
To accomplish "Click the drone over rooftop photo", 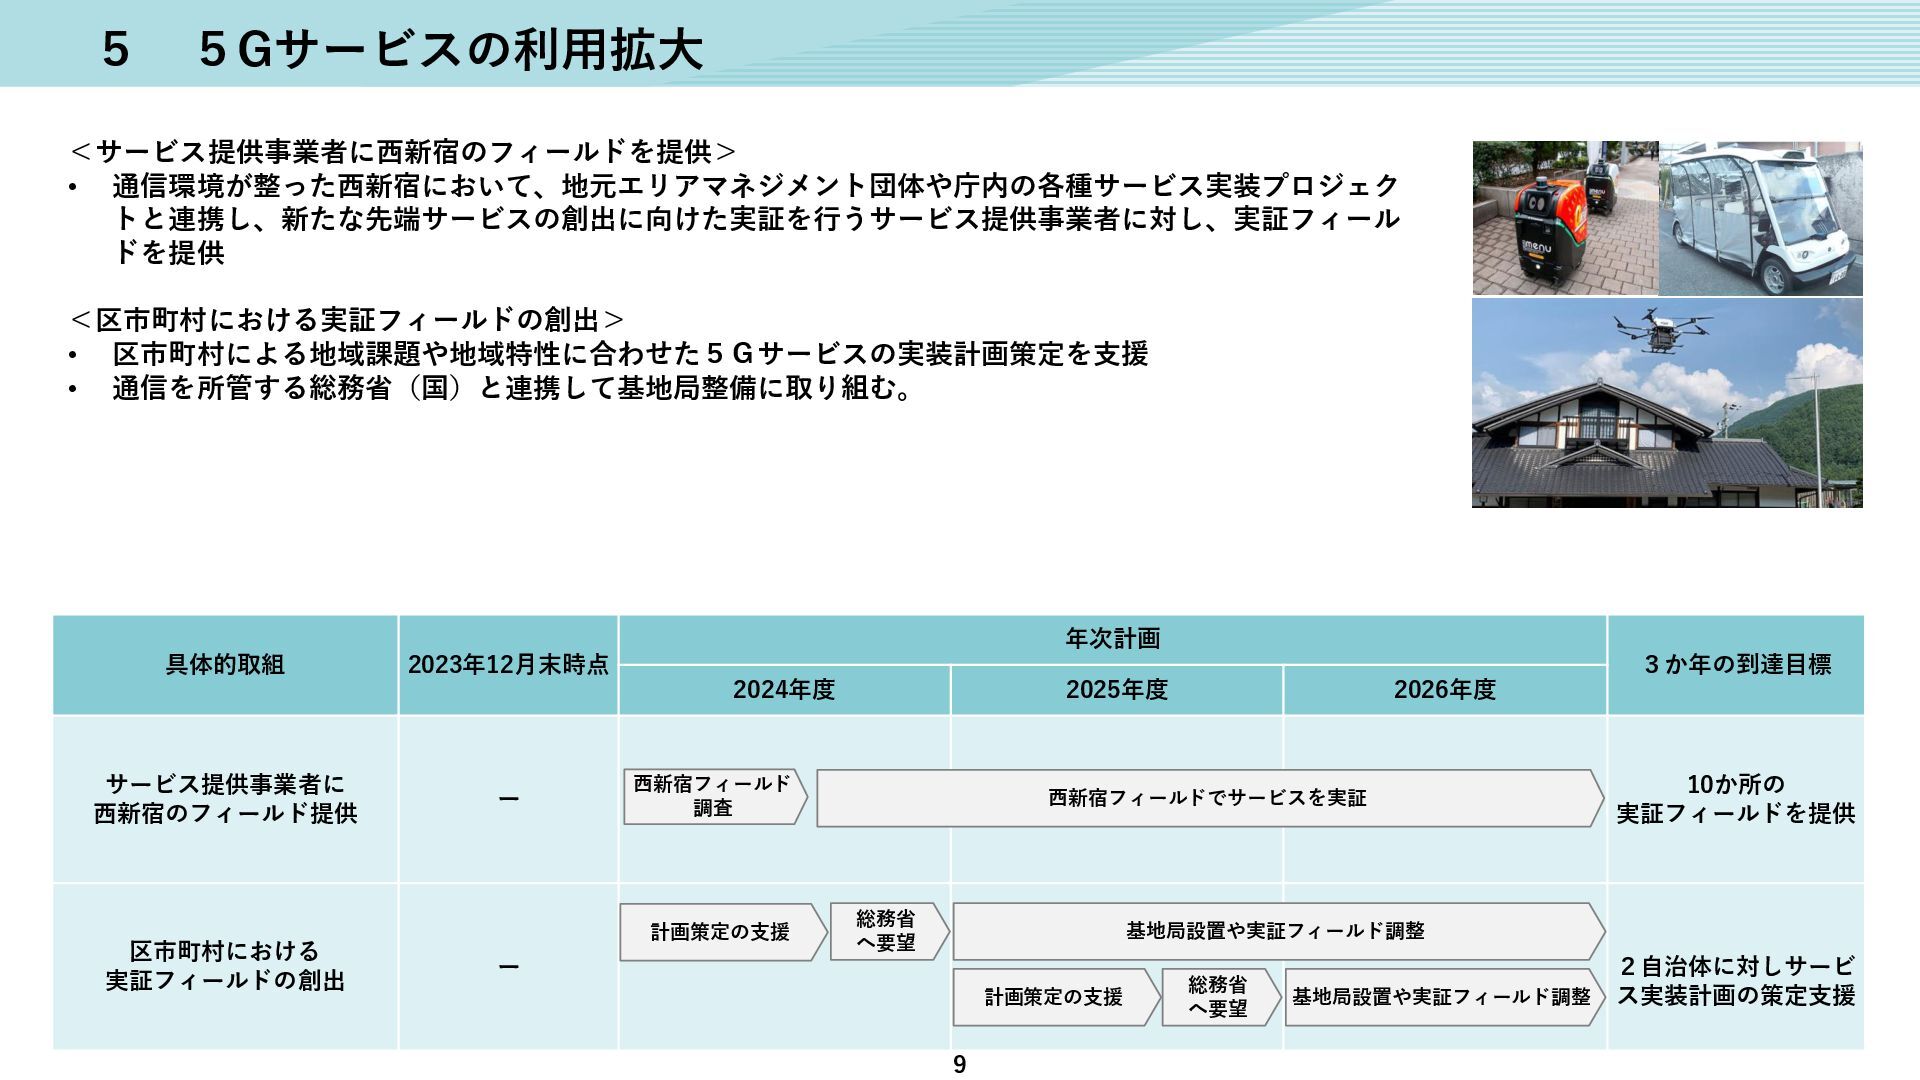I will click(1667, 403).
